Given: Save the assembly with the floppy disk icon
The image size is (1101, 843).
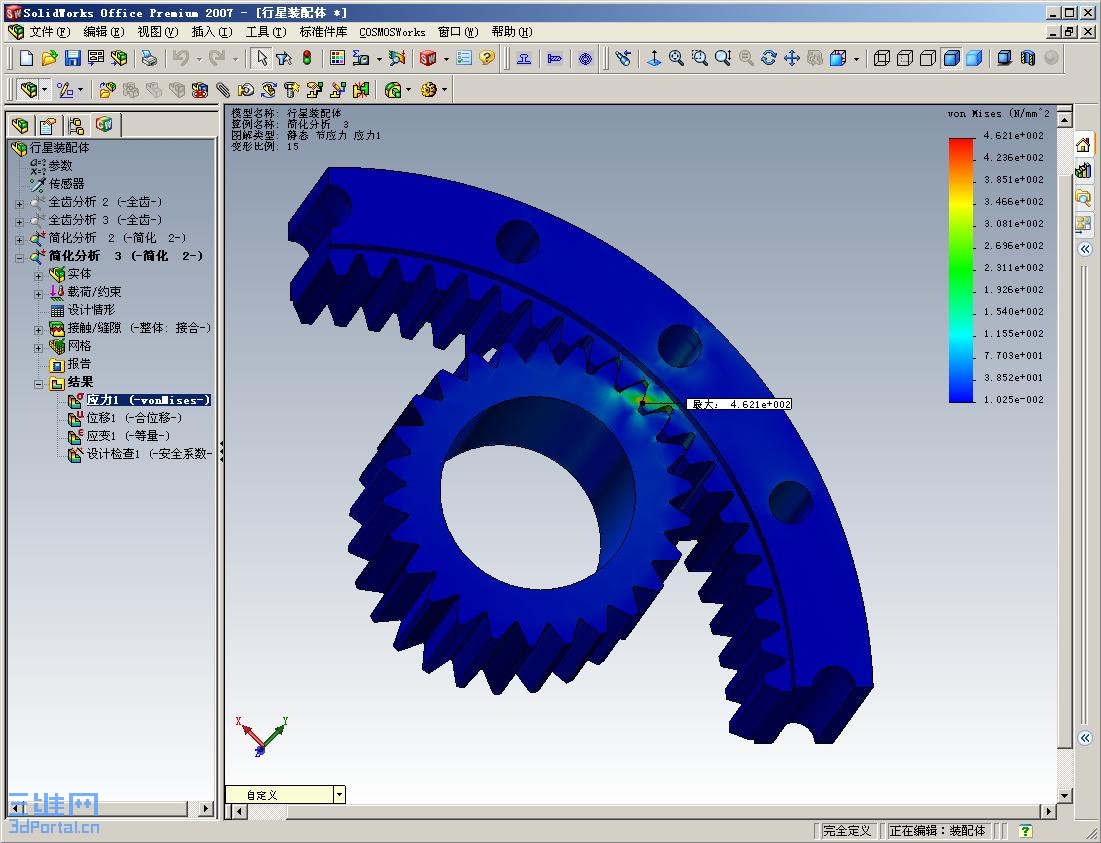Looking at the screenshot, I should [x=72, y=58].
